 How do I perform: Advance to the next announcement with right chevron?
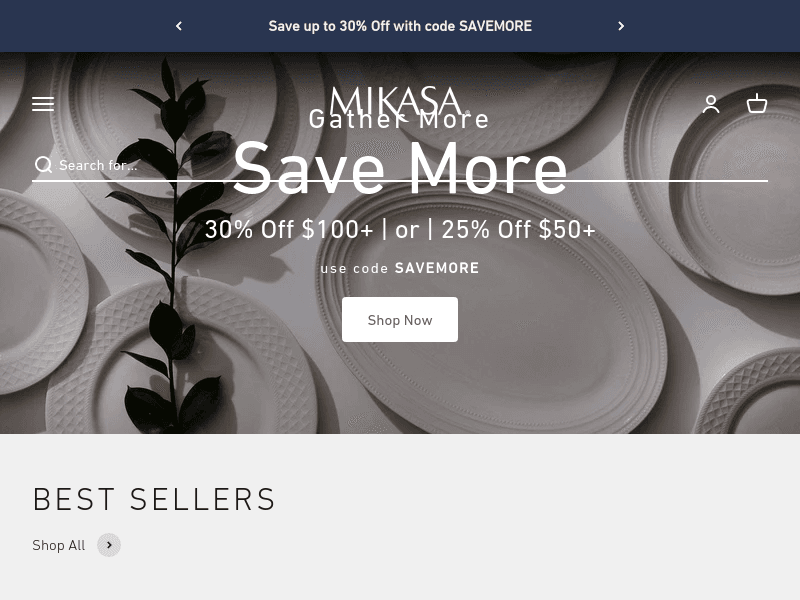tap(621, 26)
